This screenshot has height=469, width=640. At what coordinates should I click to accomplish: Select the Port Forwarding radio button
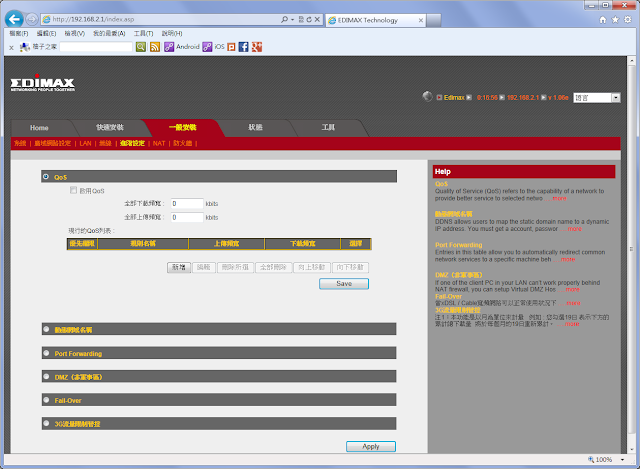click(x=46, y=353)
